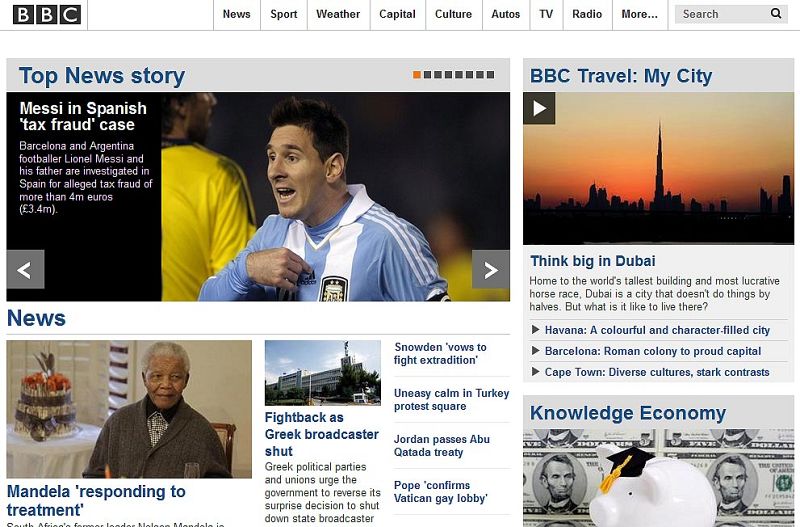800x527 pixels.
Task: Play the BBC Travel Dubai video
Action: click(x=539, y=108)
